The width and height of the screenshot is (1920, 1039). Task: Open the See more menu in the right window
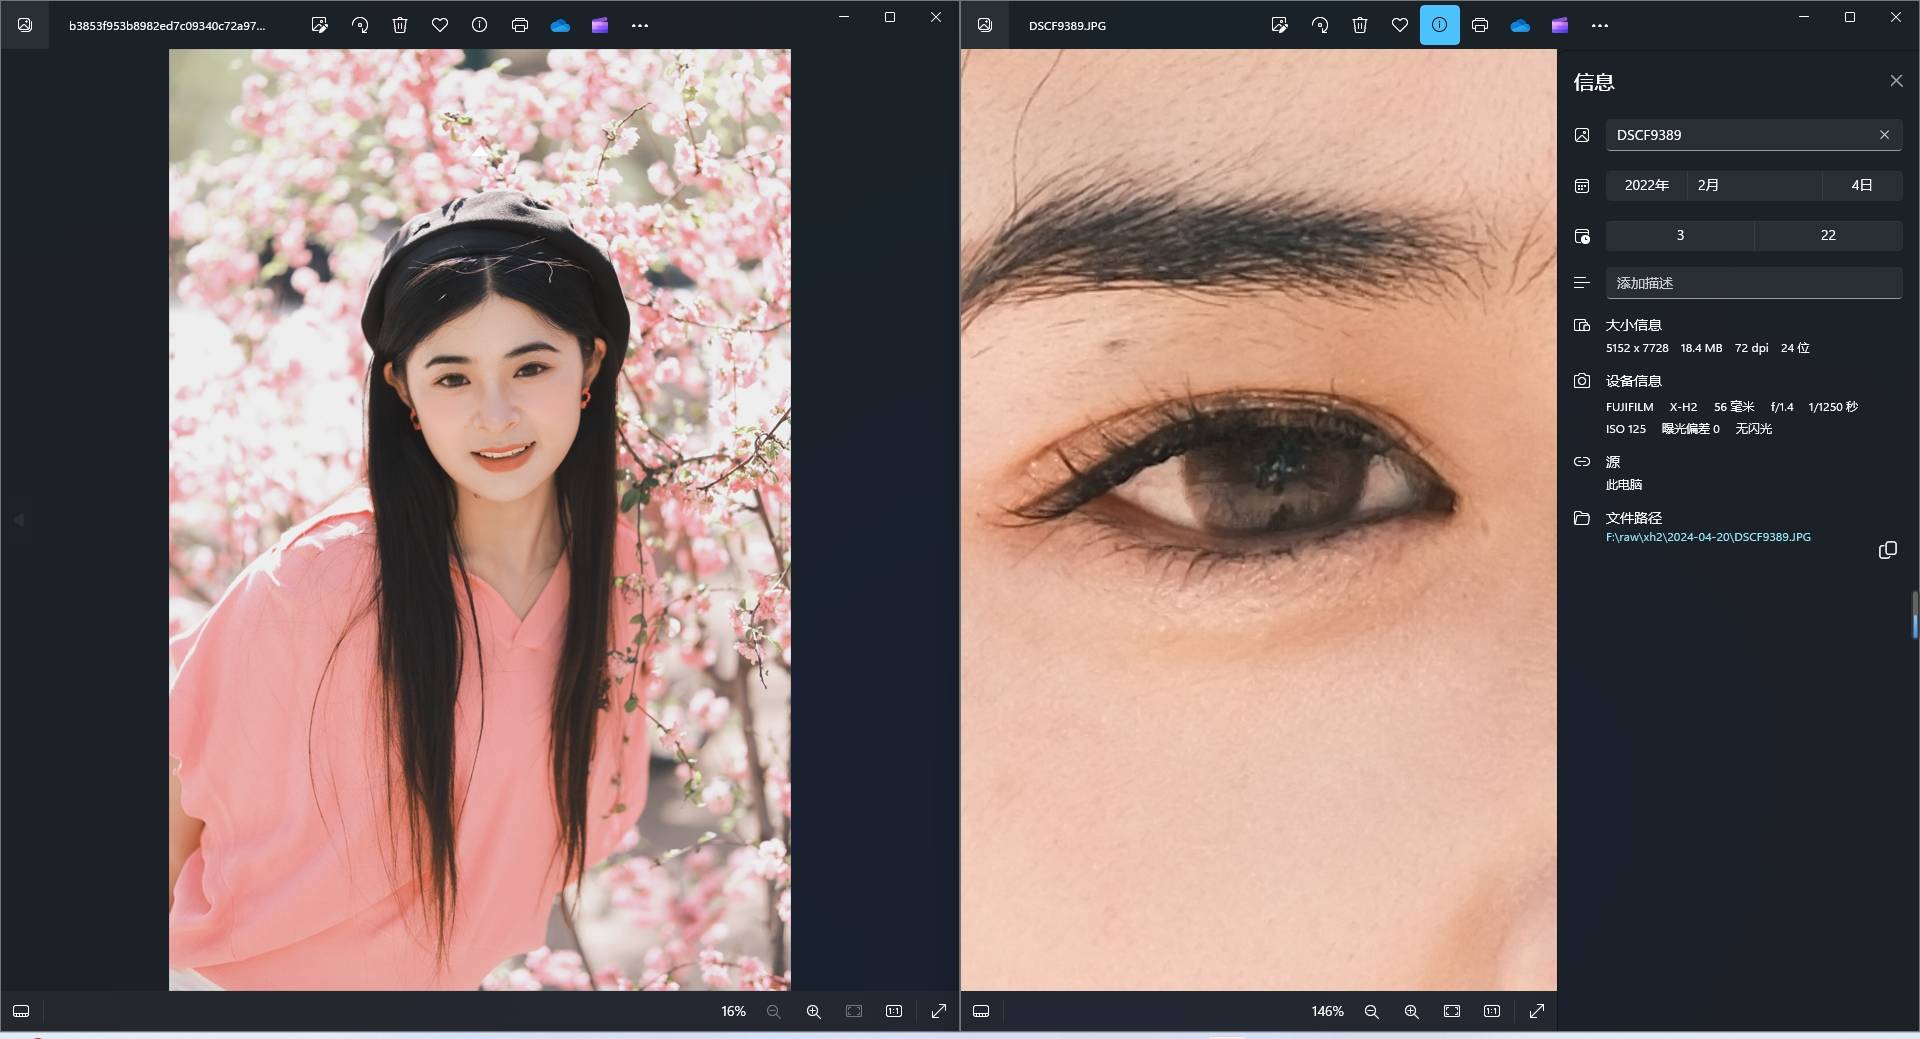(1600, 25)
